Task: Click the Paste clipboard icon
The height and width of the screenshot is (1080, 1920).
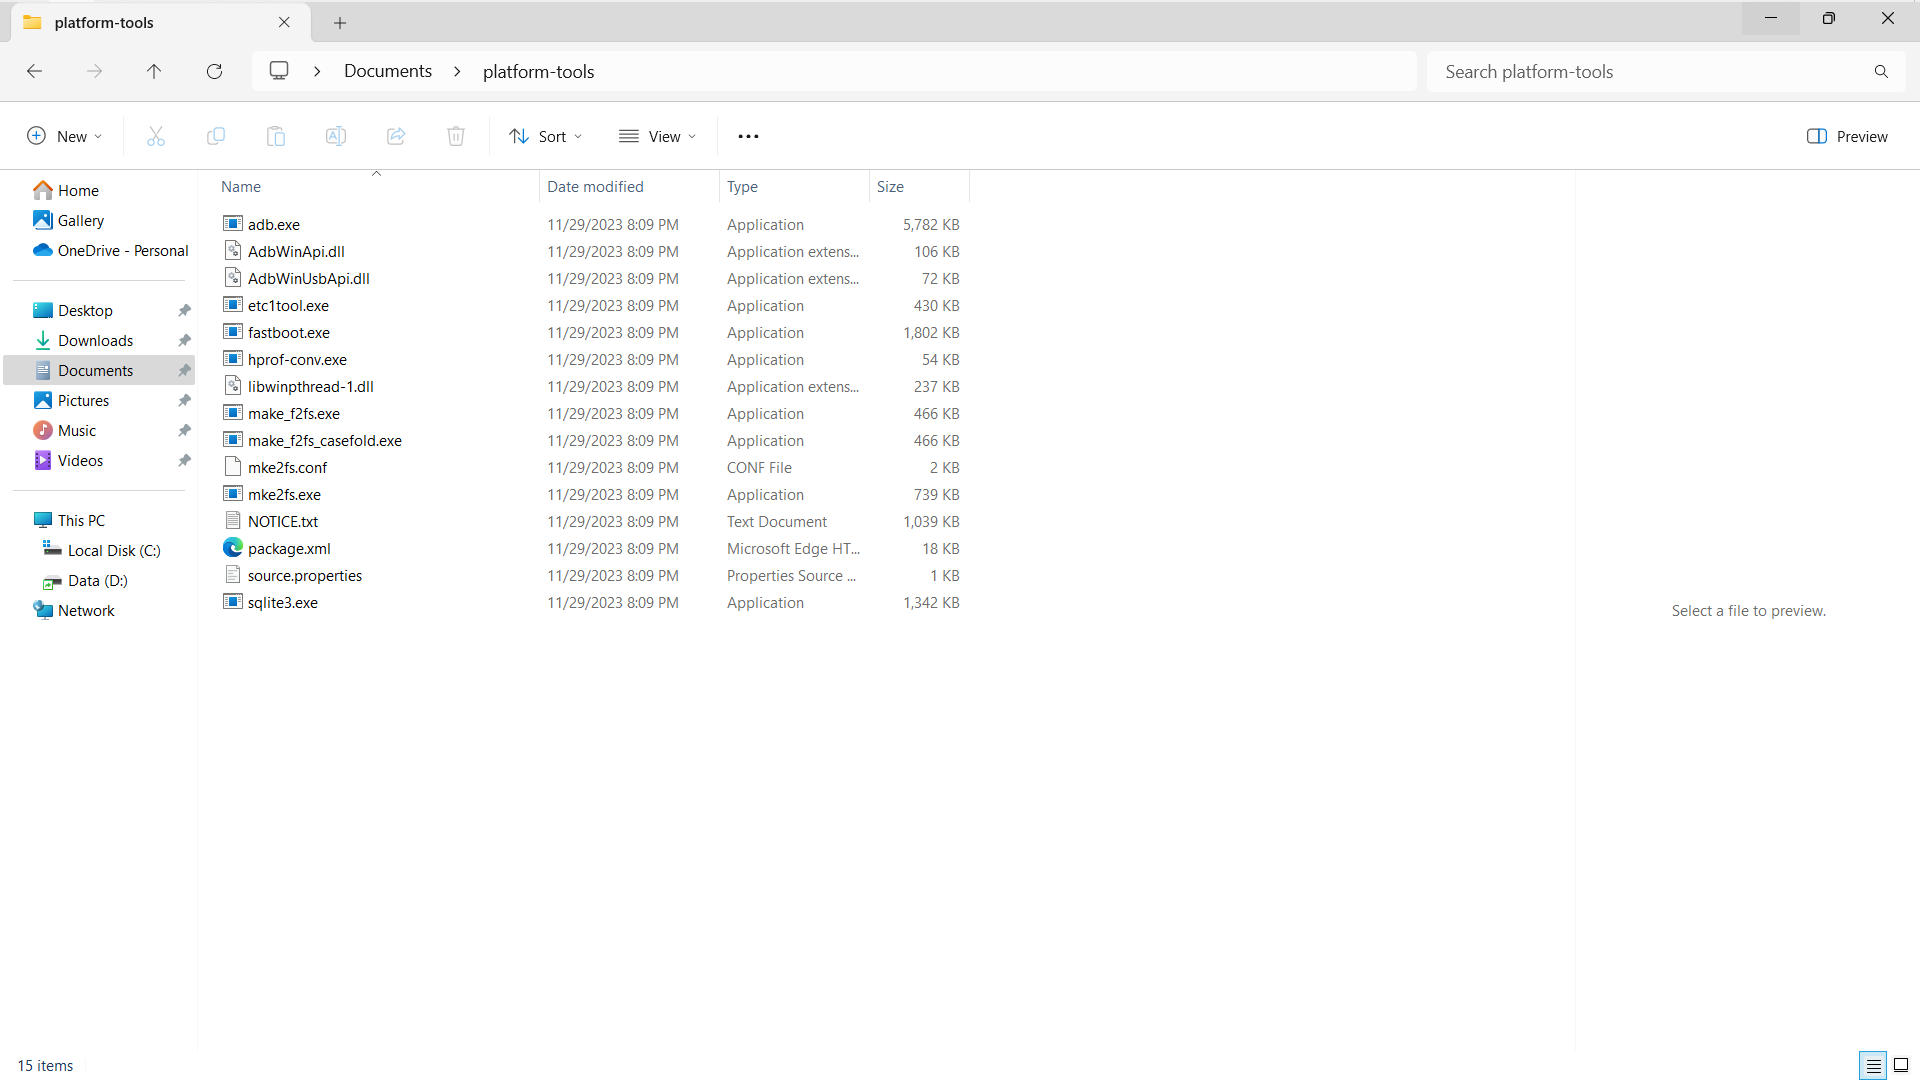Action: click(x=276, y=136)
